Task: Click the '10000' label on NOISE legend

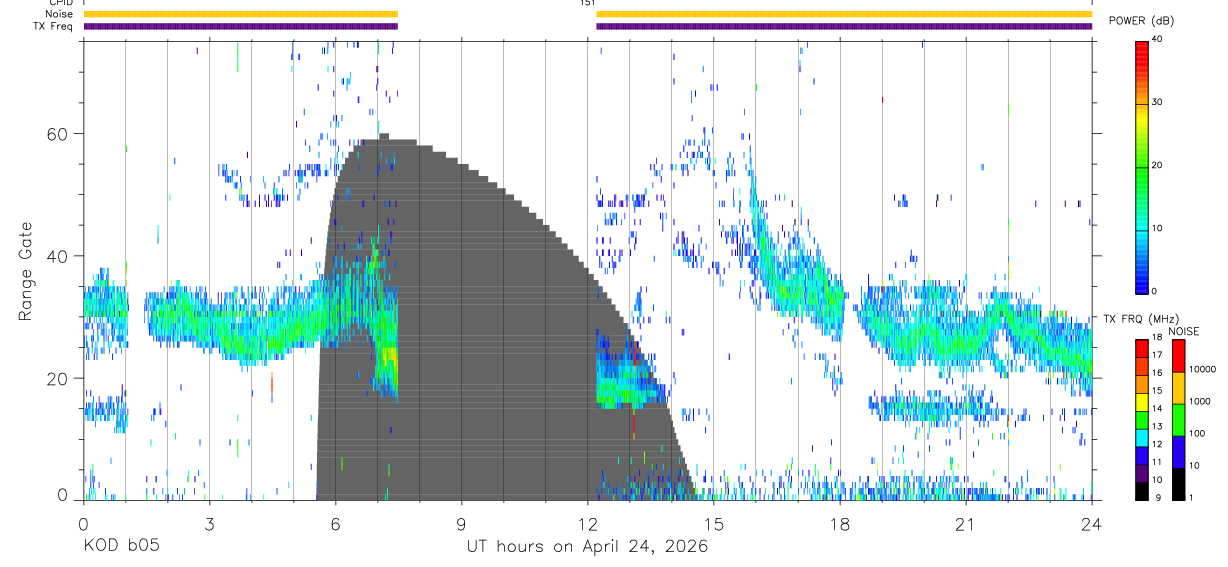Action: pyautogui.click(x=1203, y=369)
